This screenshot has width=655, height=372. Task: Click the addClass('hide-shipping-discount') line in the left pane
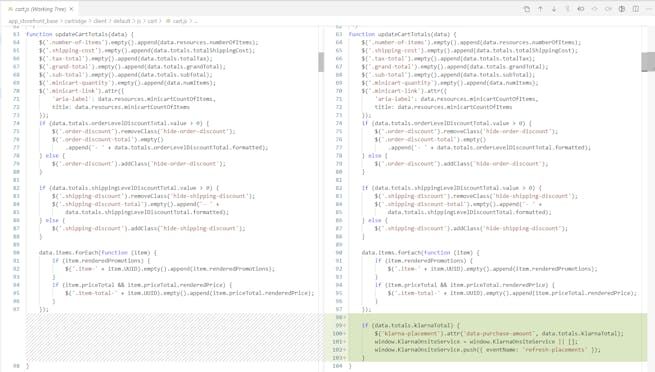coord(149,228)
